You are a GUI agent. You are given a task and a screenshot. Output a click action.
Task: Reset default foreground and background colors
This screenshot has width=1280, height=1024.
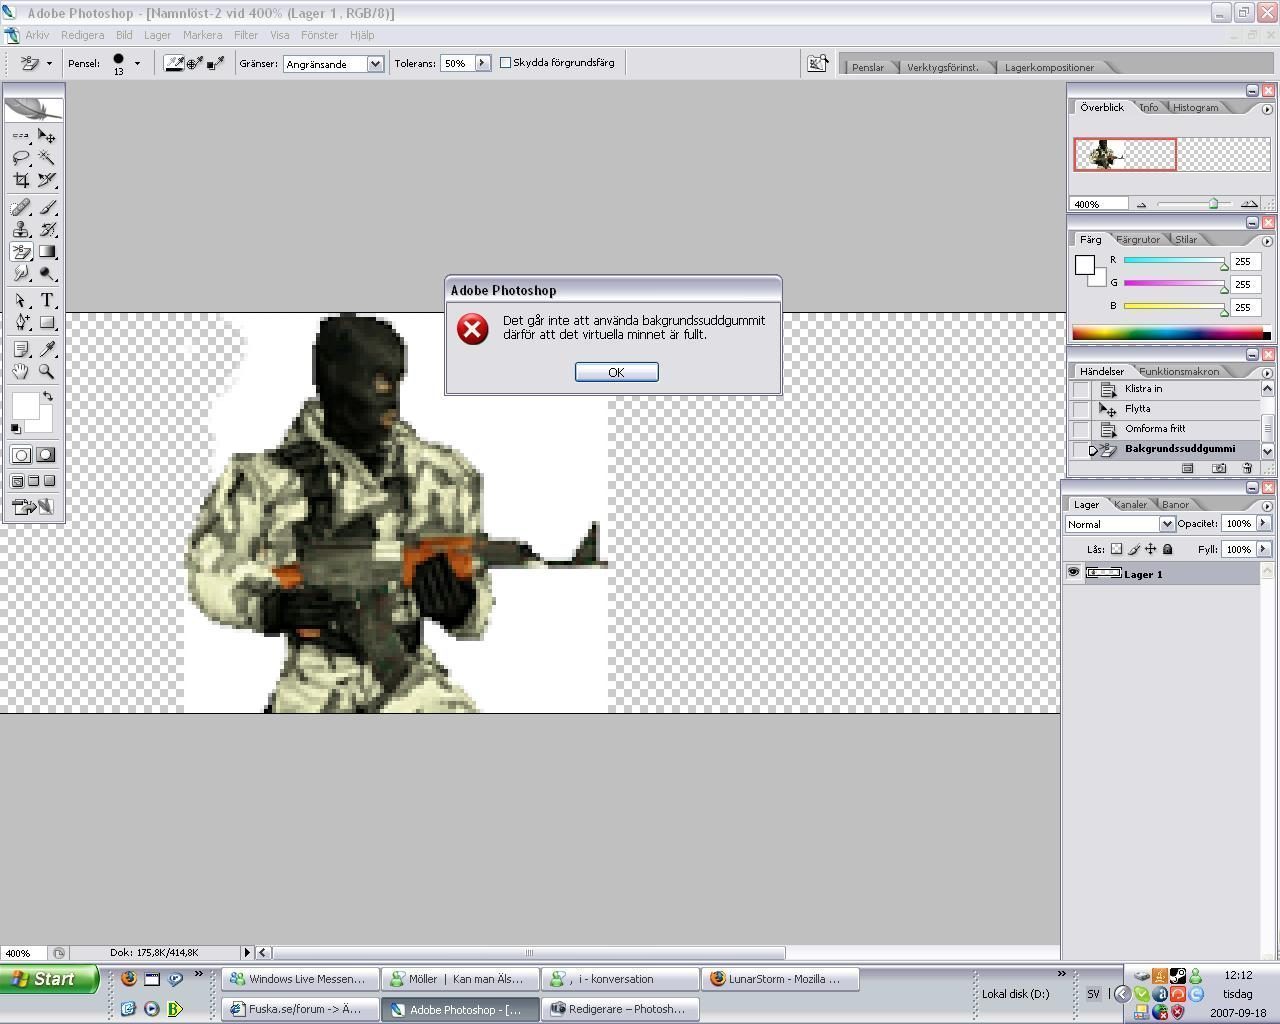[x=15, y=429]
